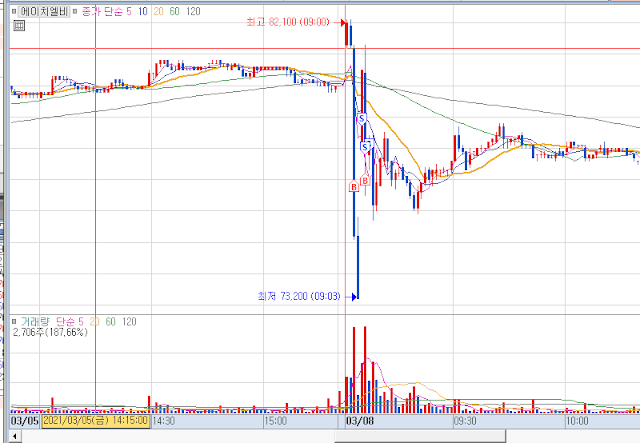The image size is (640, 443).
Task: Click the 14:30 time axis label
Action: [163, 421]
